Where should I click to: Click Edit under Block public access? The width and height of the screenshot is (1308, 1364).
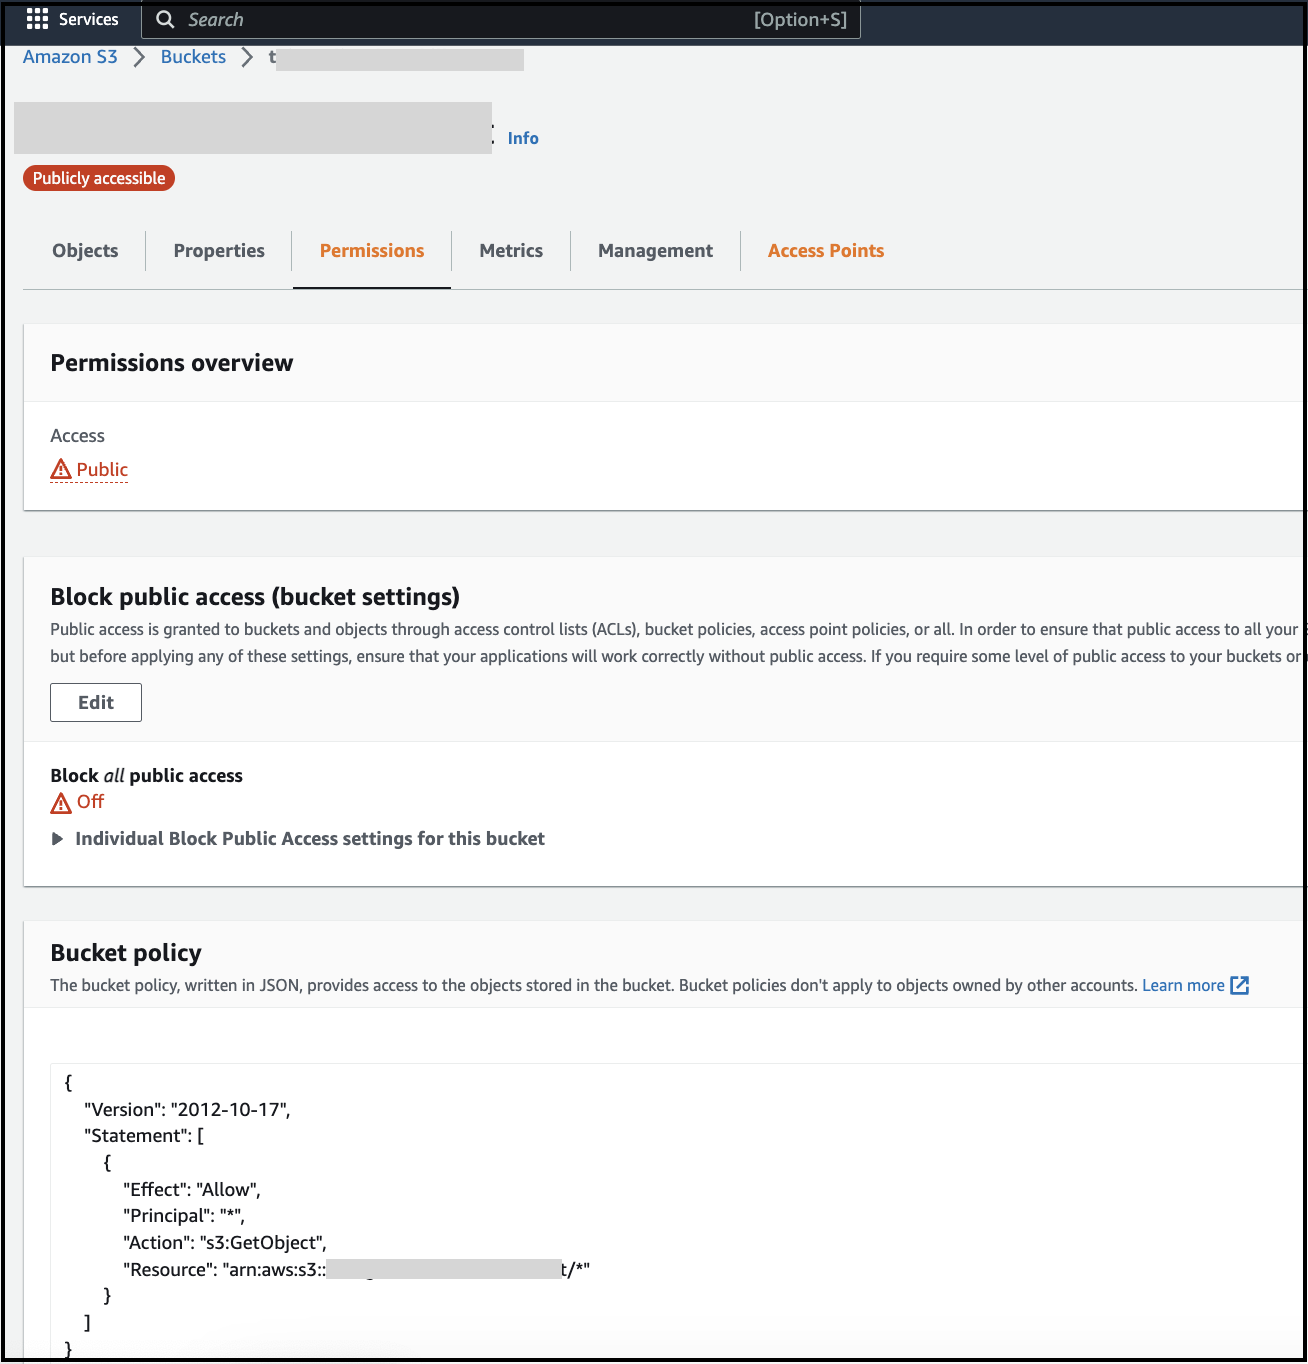96,702
